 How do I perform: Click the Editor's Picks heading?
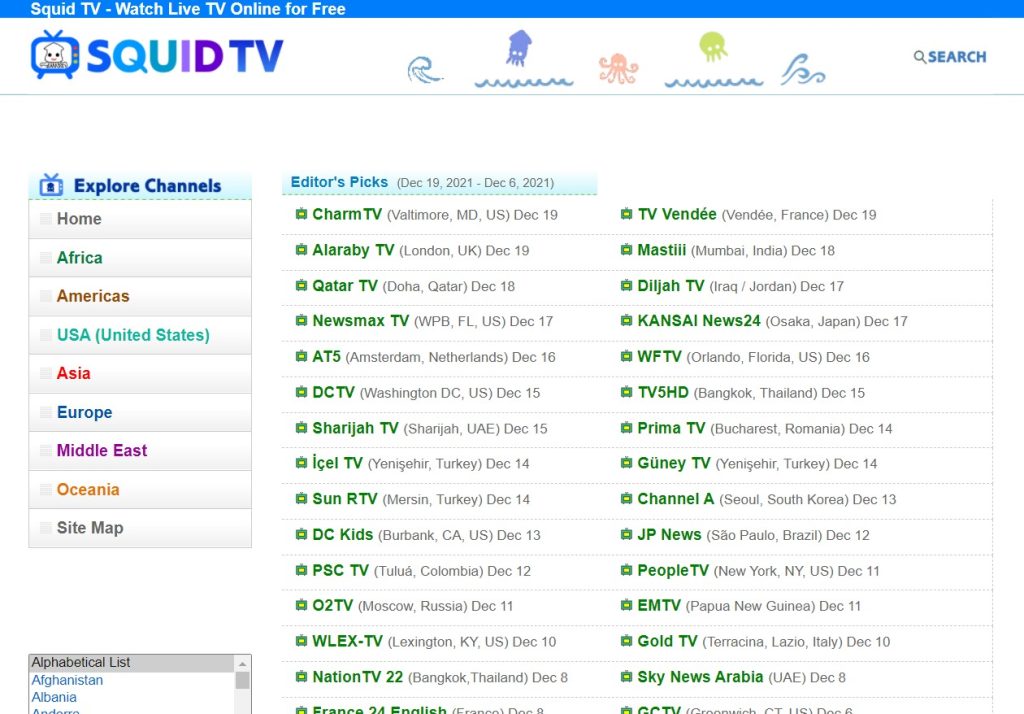click(x=339, y=182)
